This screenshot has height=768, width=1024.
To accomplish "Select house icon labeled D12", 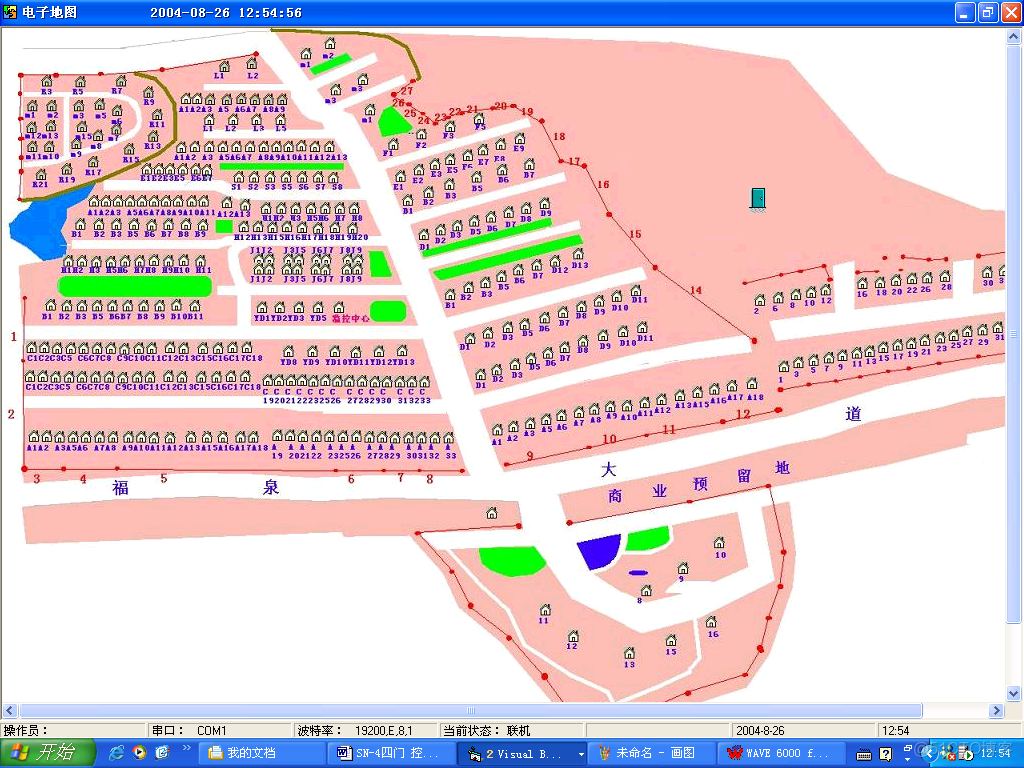I will (555, 261).
